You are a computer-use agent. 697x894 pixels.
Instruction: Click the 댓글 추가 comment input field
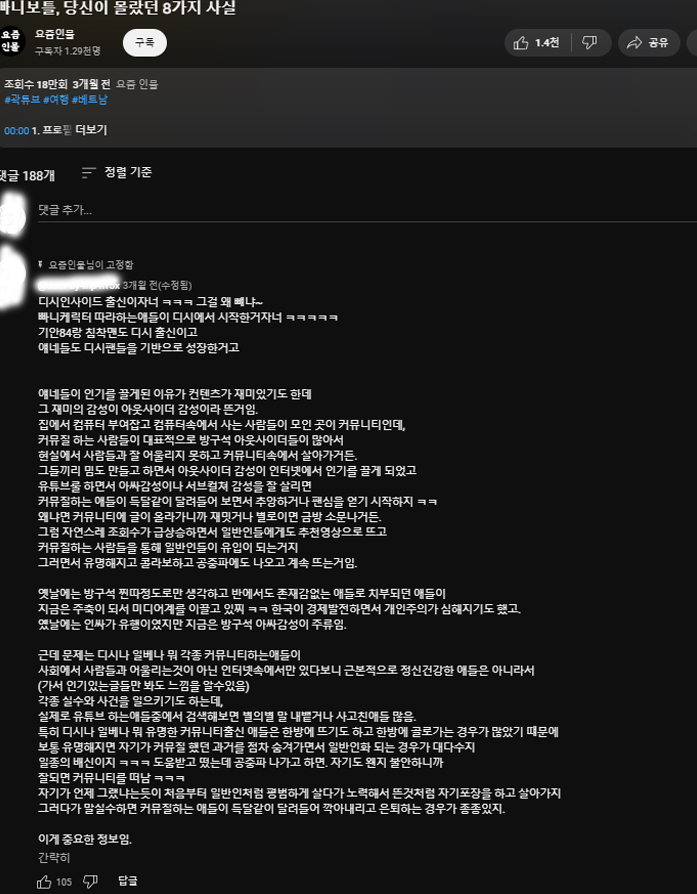point(367,210)
